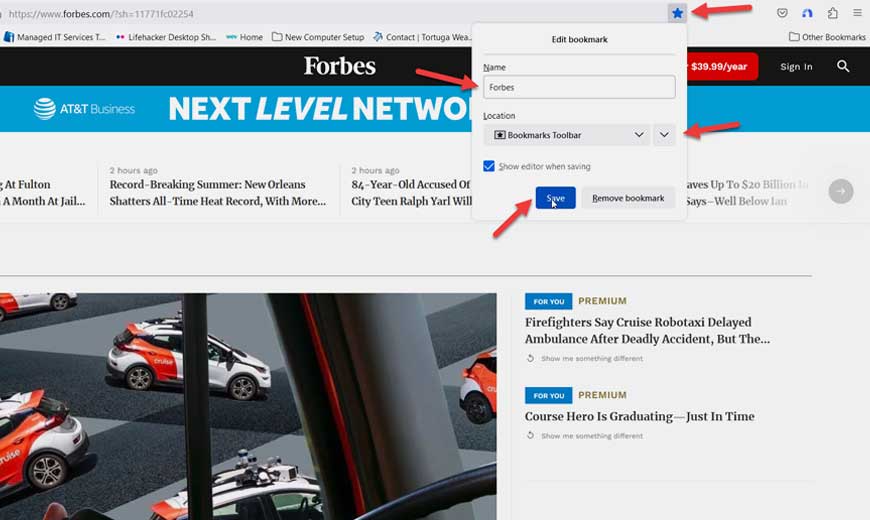Open the Home bookmark
This screenshot has width=870, height=520.
pos(245,37)
